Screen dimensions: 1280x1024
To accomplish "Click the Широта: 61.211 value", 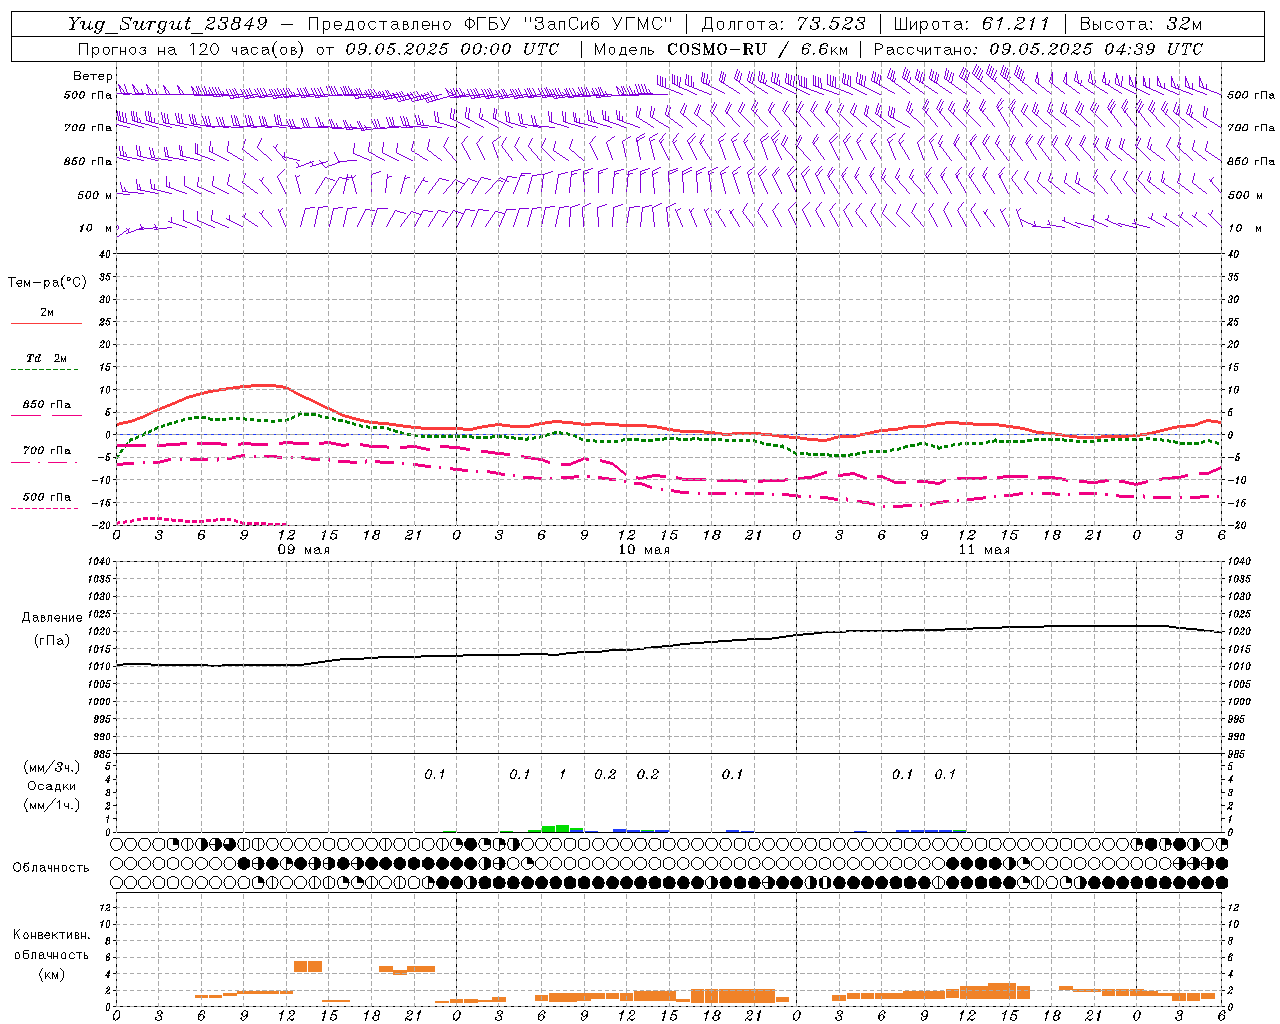I will click(x=972, y=25).
